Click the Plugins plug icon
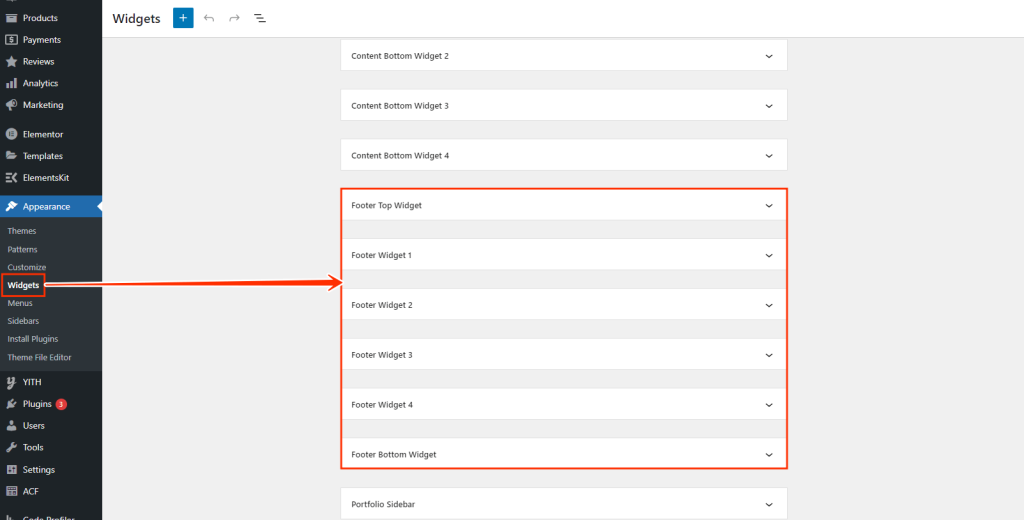1024x520 pixels. click(12, 404)
